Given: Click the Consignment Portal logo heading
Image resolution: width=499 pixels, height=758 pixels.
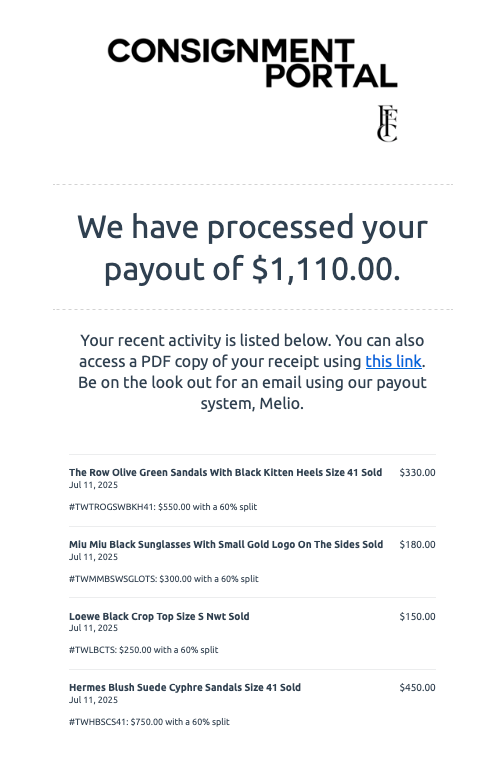Looking at the screenshot, I should (252, 63).
